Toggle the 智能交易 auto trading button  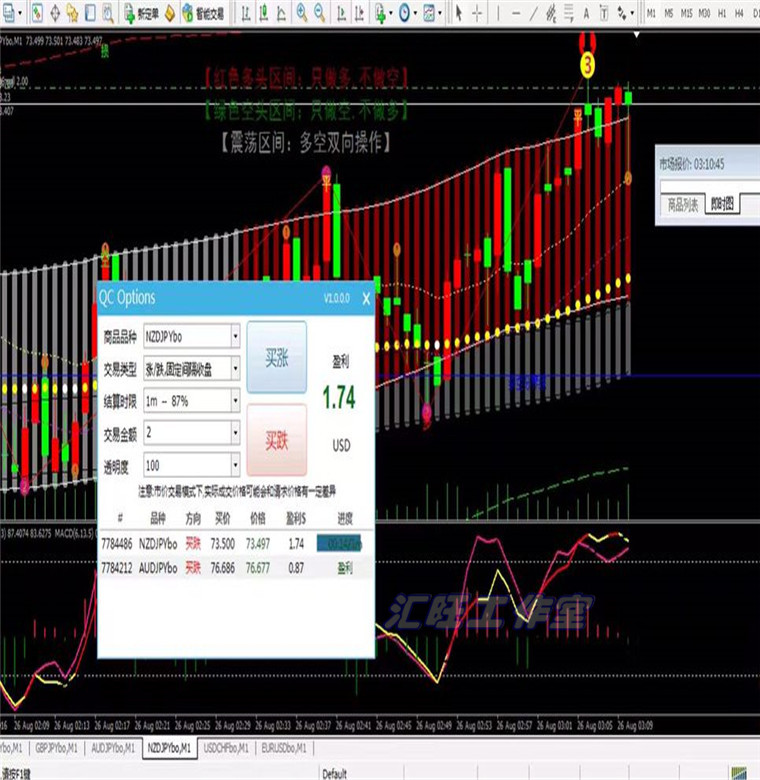203,13
